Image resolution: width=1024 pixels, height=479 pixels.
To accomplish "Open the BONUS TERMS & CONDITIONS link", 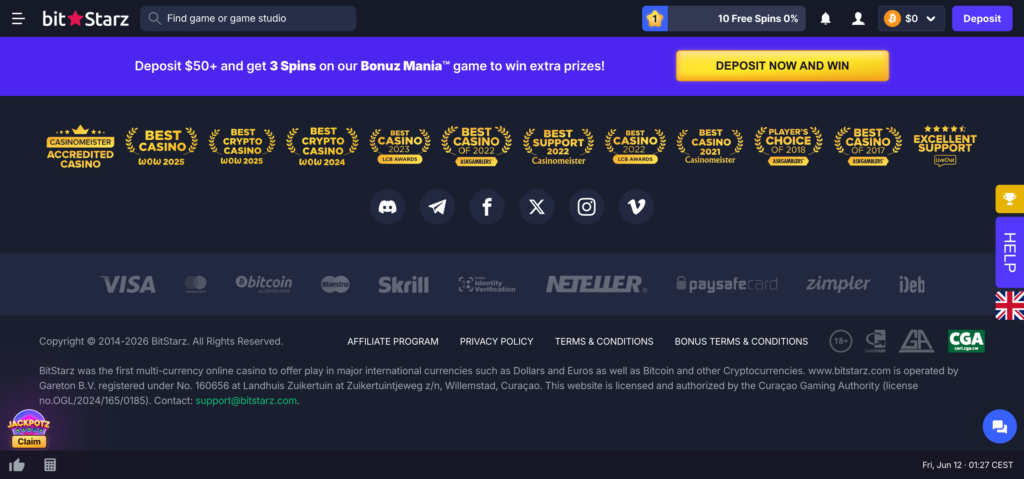I will click(x=741, y=341).
